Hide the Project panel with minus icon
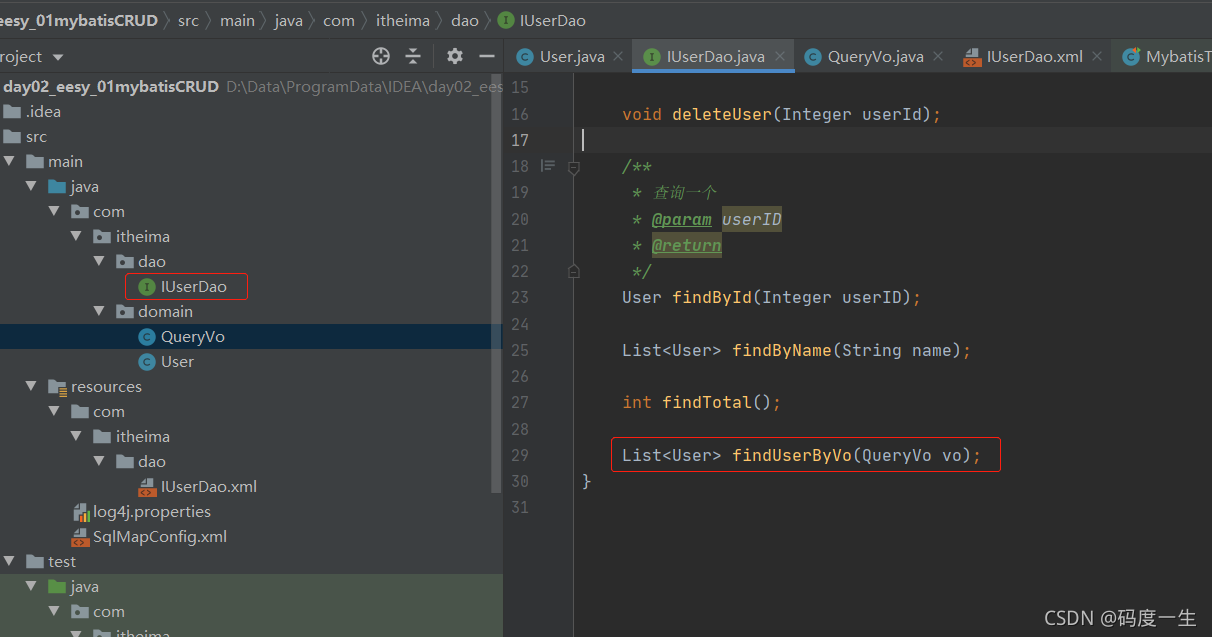Viewport: 1212px width, 637px height. (487, 56)
